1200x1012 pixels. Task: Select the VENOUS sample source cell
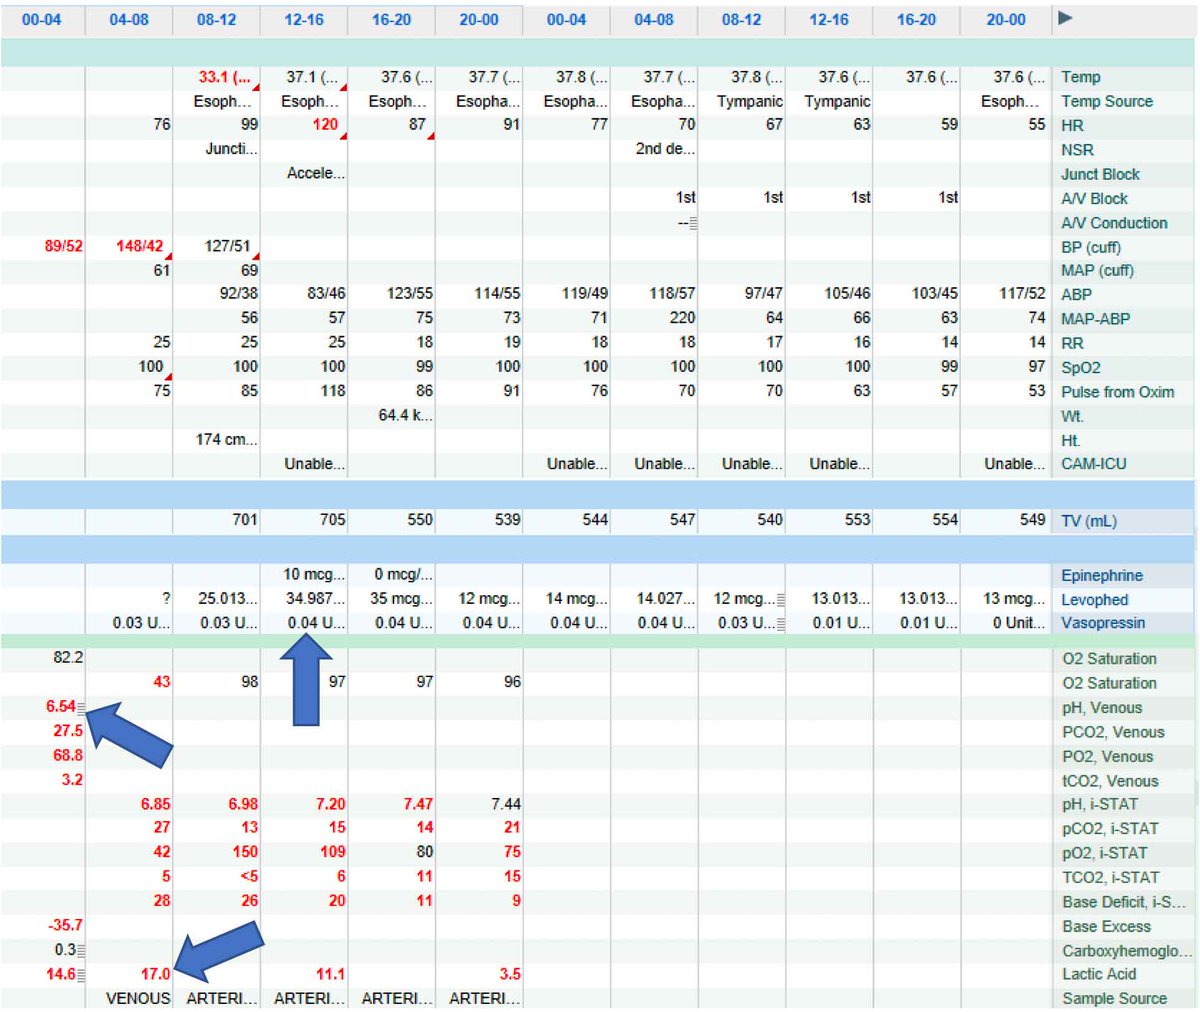click(138, 998)
